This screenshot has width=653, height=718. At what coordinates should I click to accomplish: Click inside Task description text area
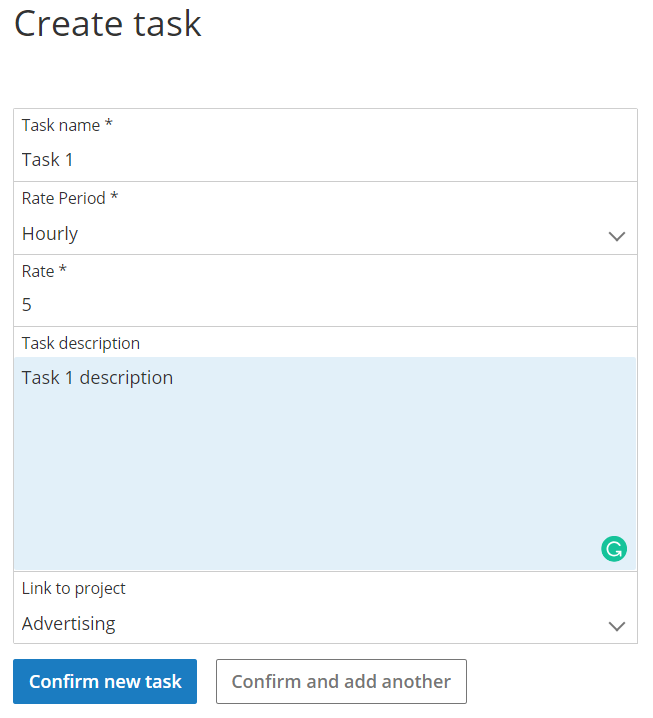click(x=325, y=463)
